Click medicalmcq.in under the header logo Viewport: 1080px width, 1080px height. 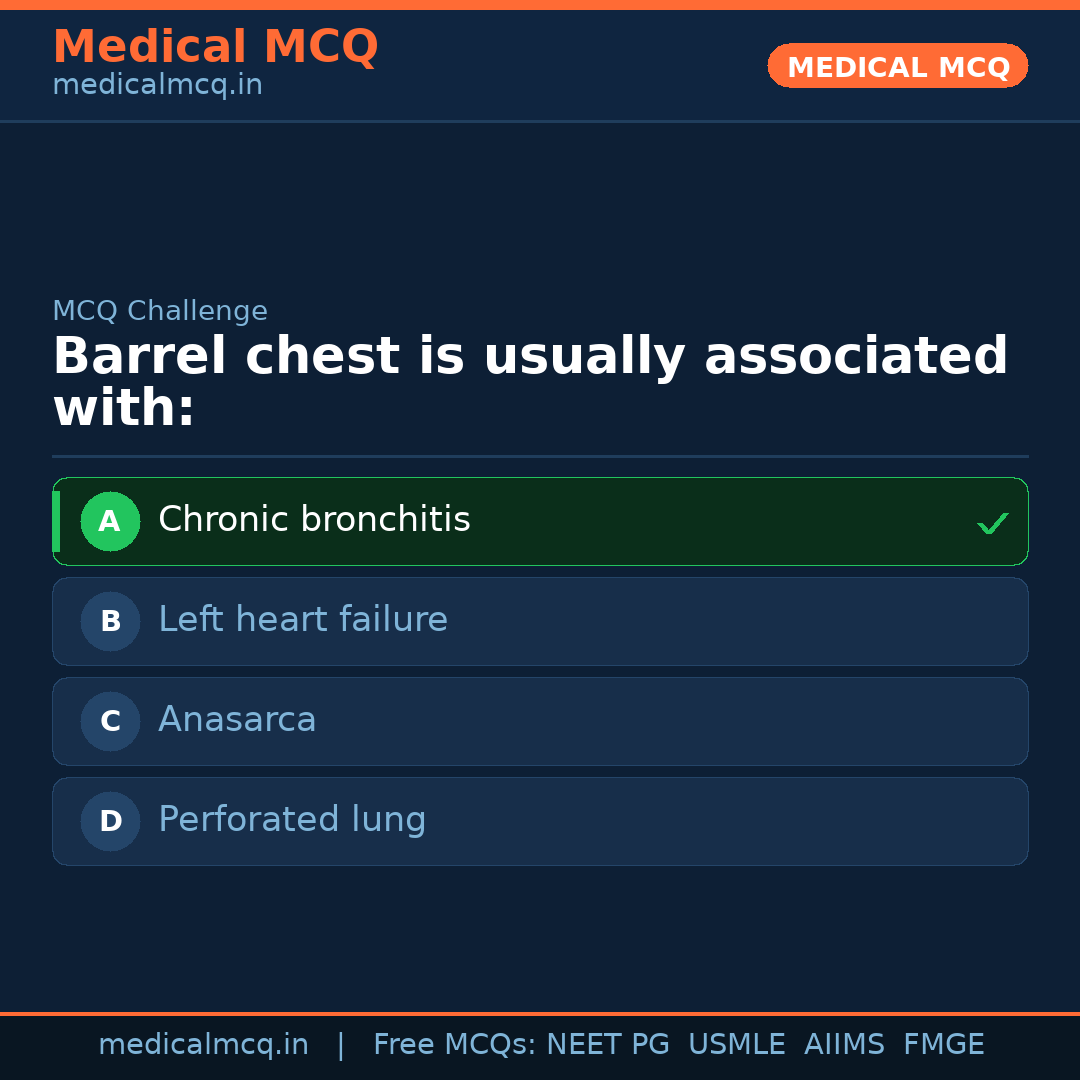pyautogui.click(x=157, y=84)
